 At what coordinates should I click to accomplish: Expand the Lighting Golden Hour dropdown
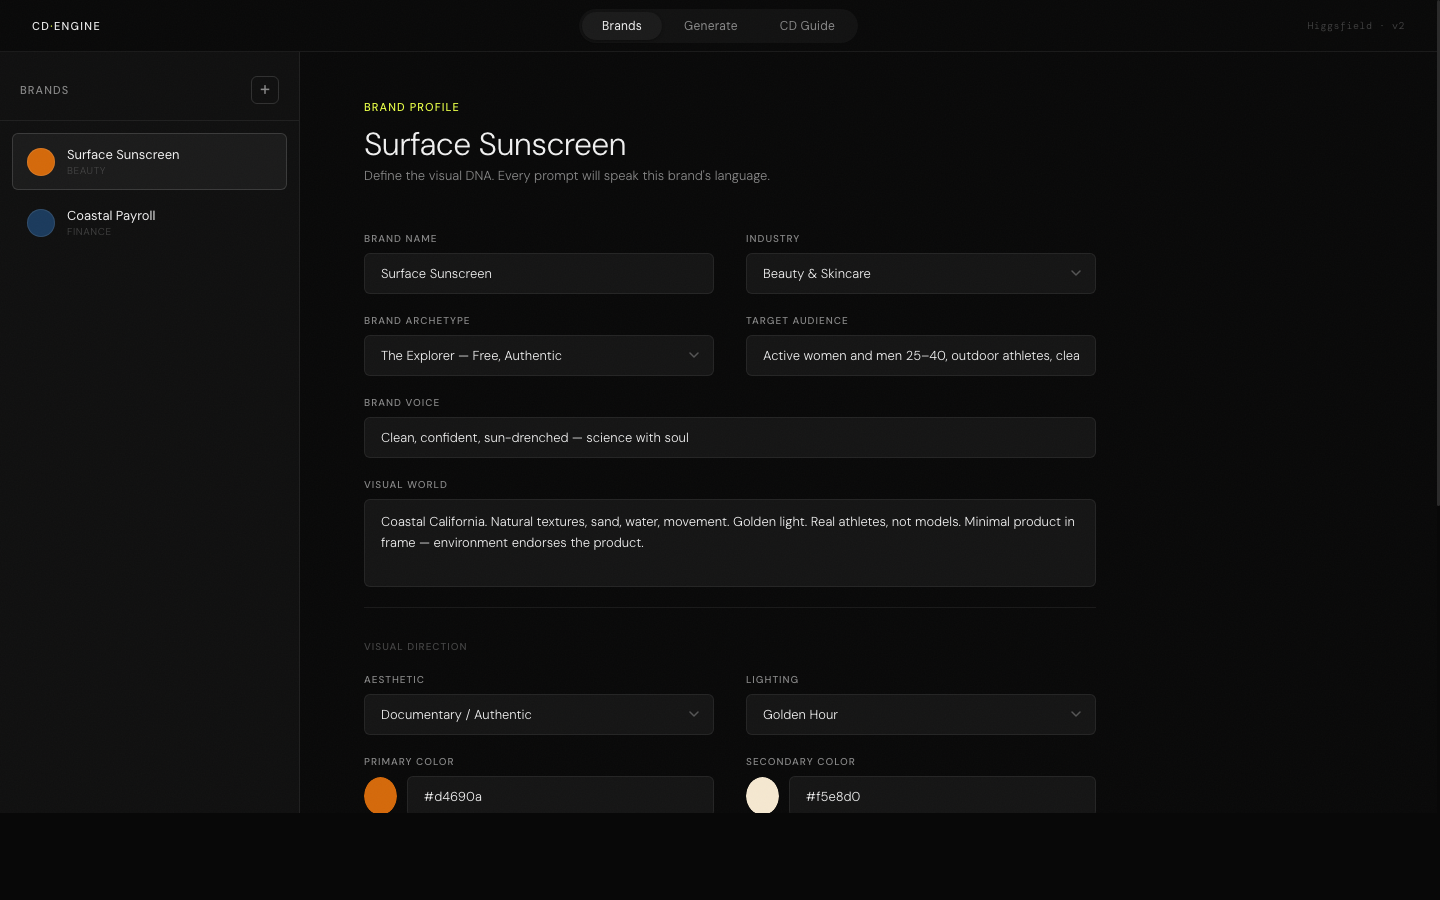(x=920, y=715)
